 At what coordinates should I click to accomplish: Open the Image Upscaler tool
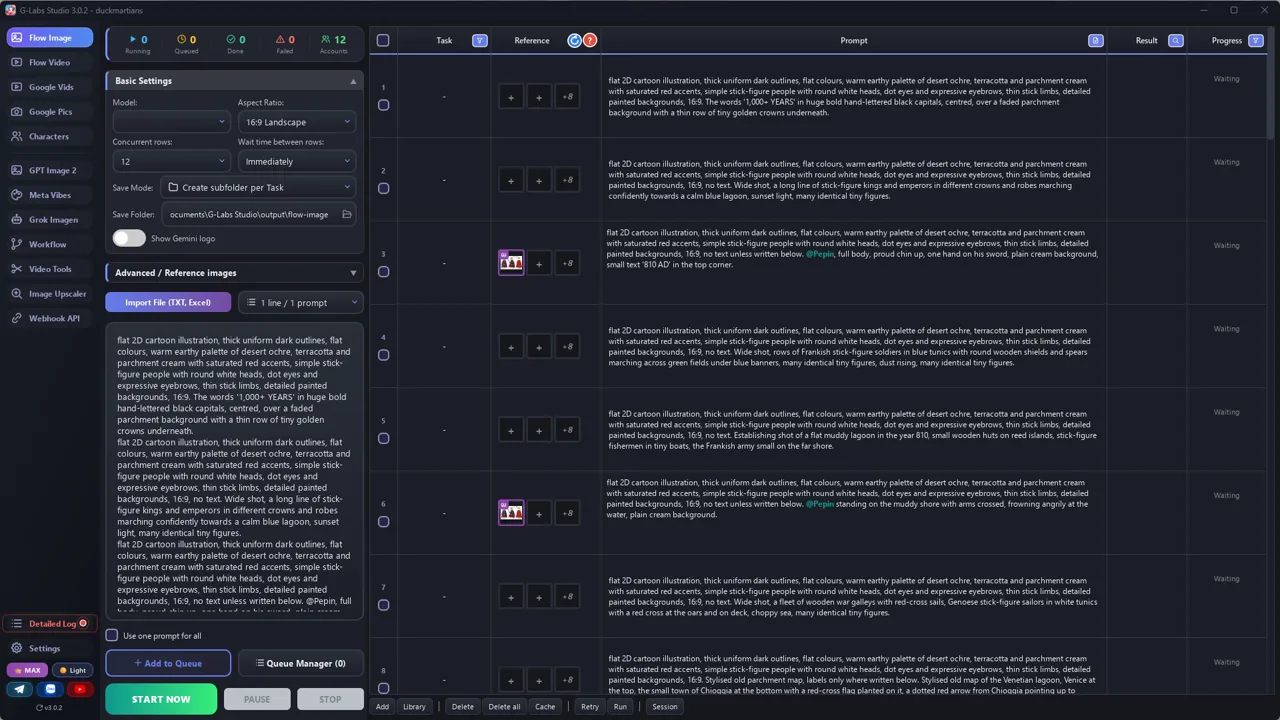[x=49, y=294]
